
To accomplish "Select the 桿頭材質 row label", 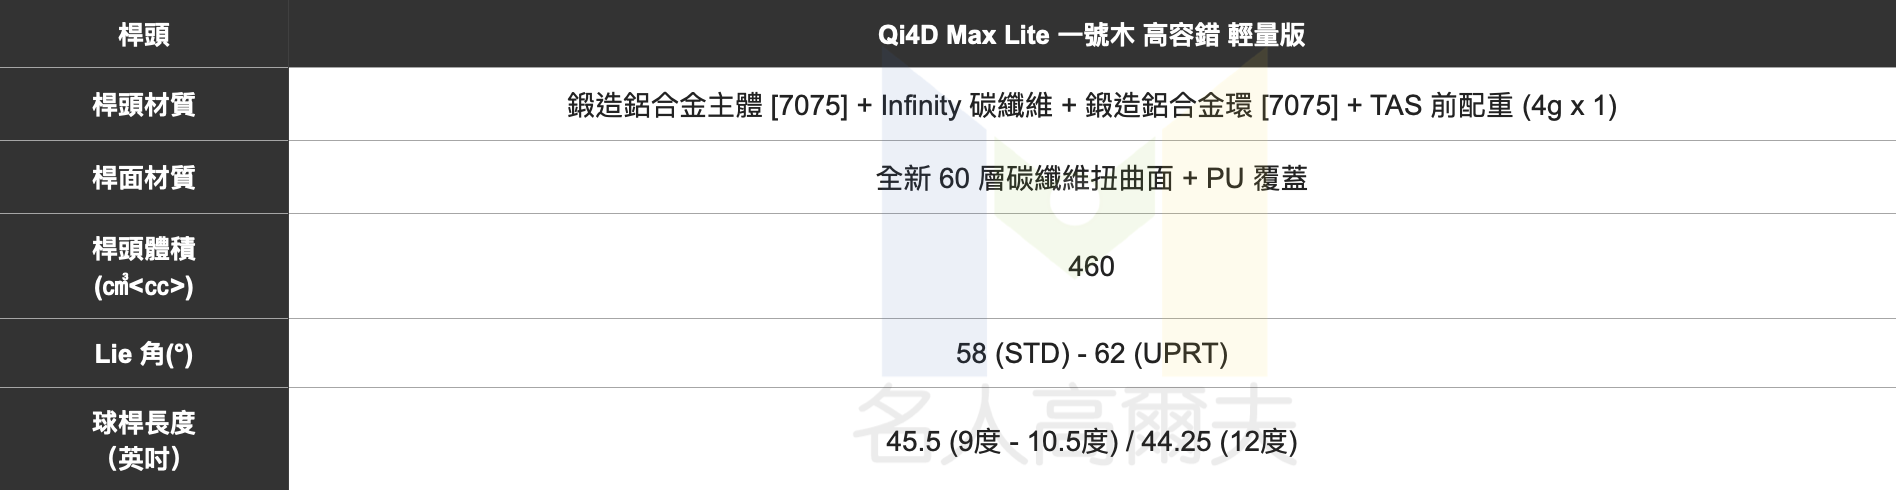I will pos(144,105).
